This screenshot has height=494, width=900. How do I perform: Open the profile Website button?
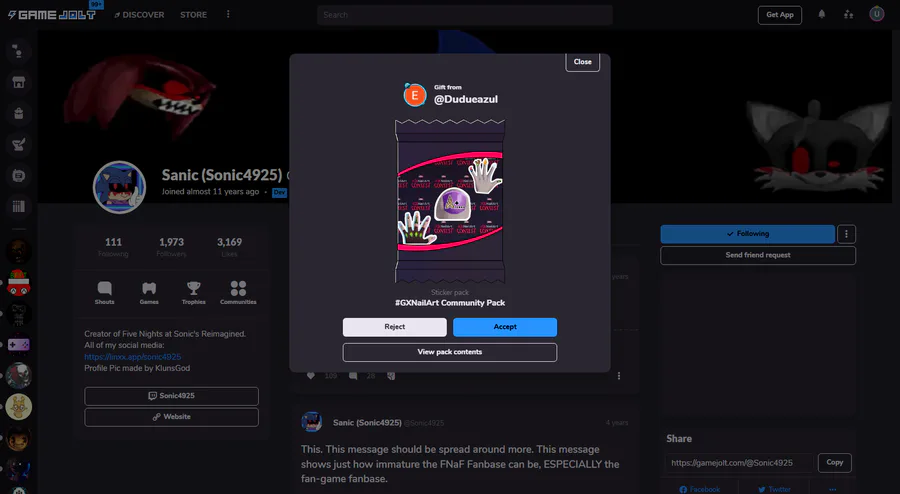(171, 417)
